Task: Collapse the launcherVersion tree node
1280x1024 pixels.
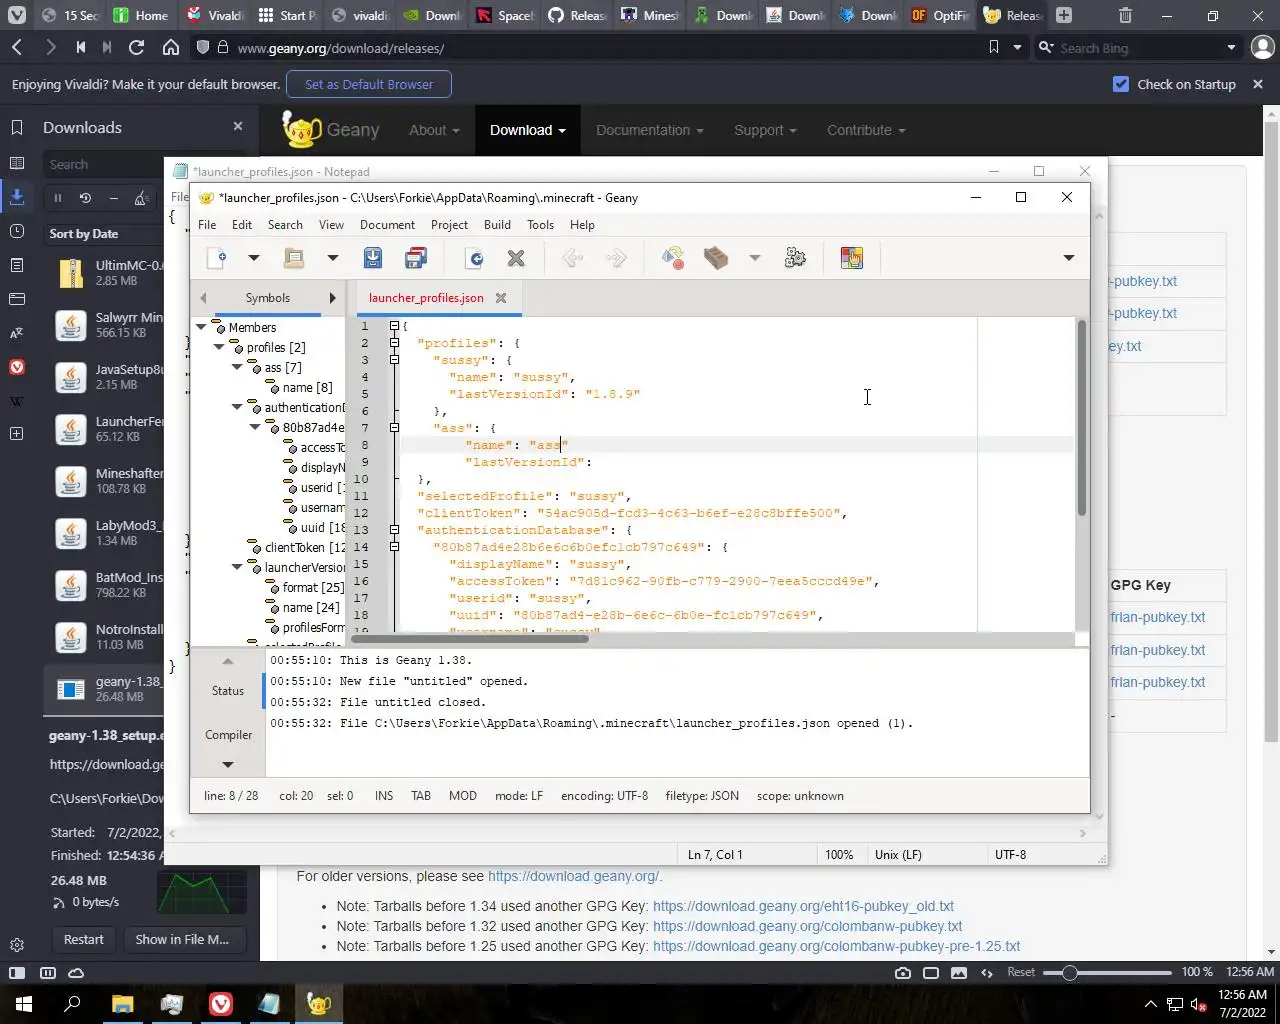Action: [237, 567]
